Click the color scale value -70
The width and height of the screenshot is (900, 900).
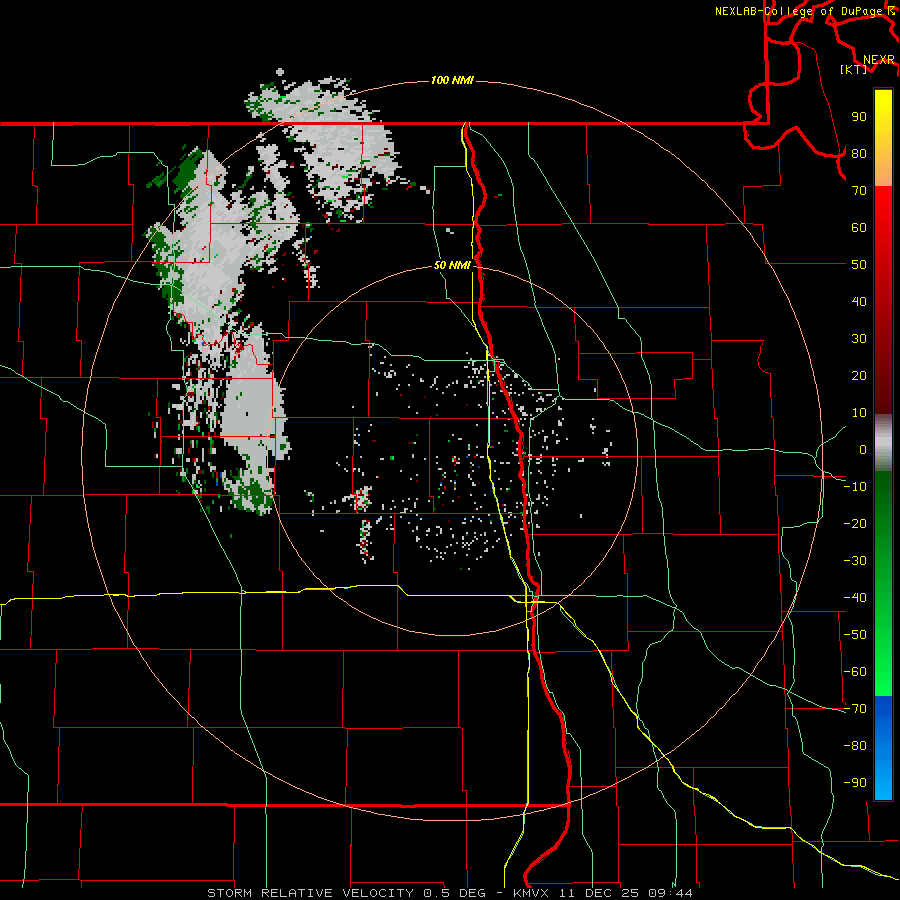(855, 709)
